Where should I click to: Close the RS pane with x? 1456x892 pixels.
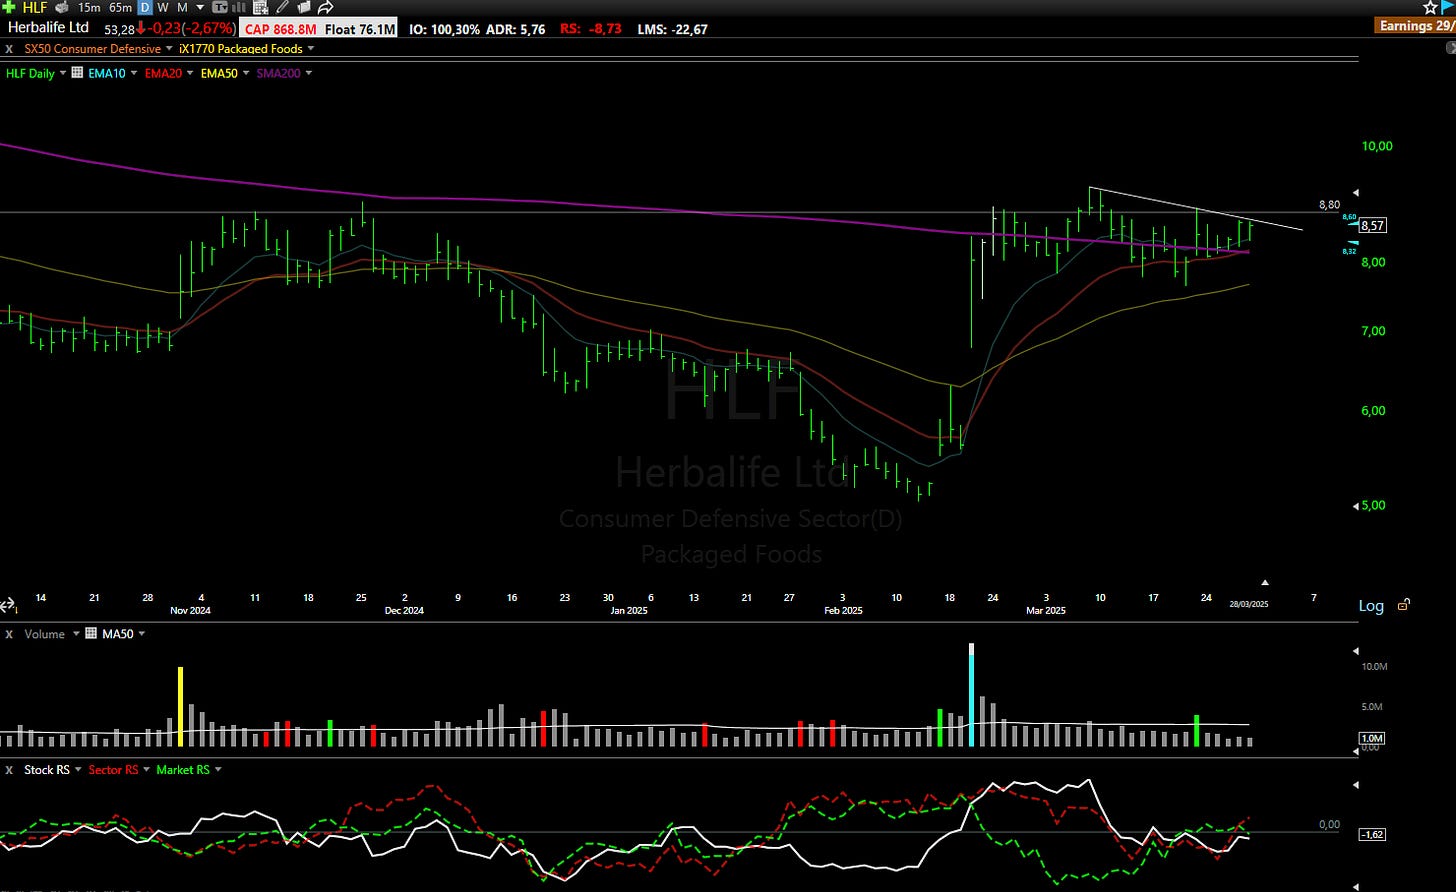coord(9,770)
